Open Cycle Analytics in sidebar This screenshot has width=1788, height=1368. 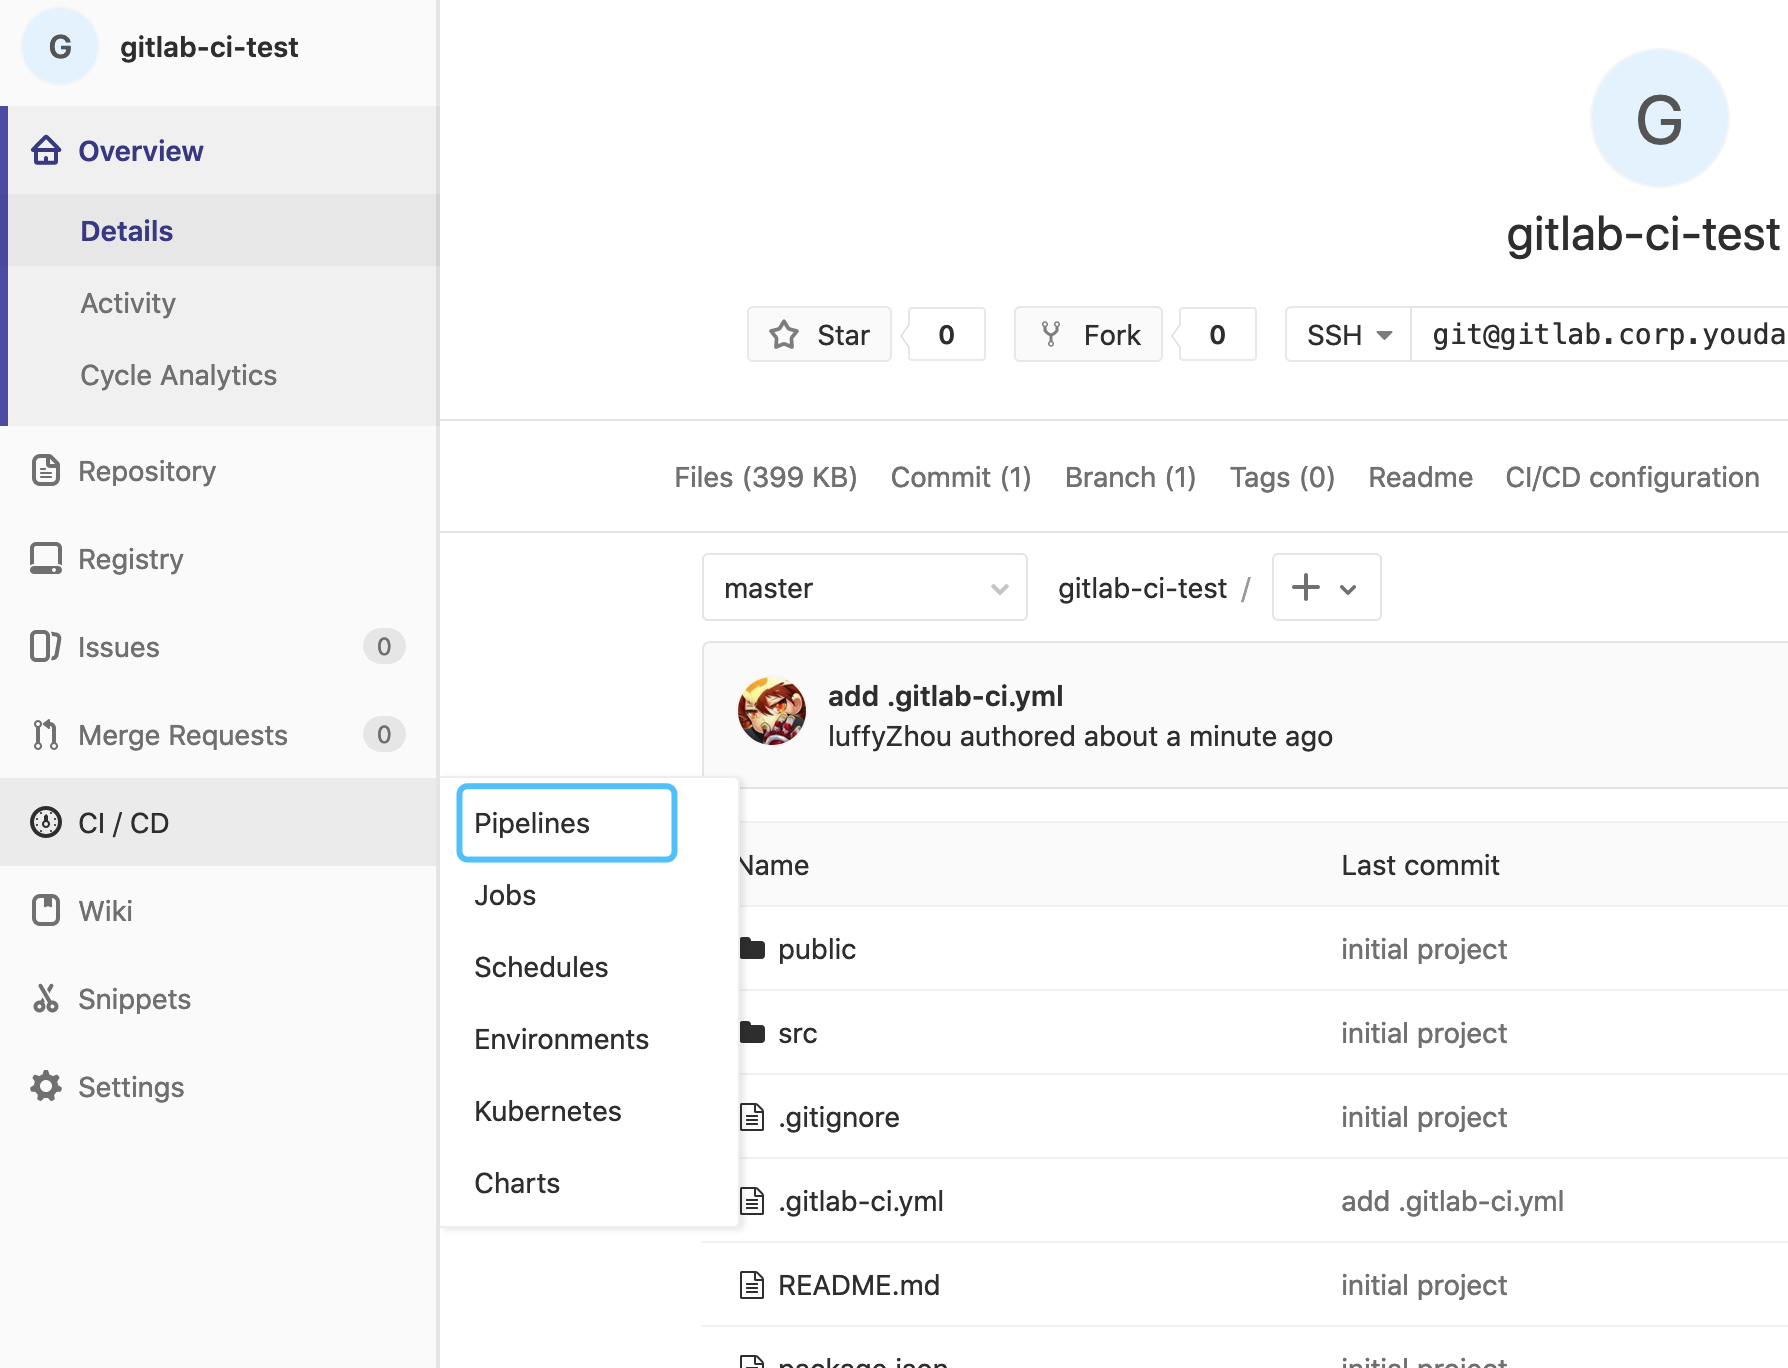[x=179, y=375]
